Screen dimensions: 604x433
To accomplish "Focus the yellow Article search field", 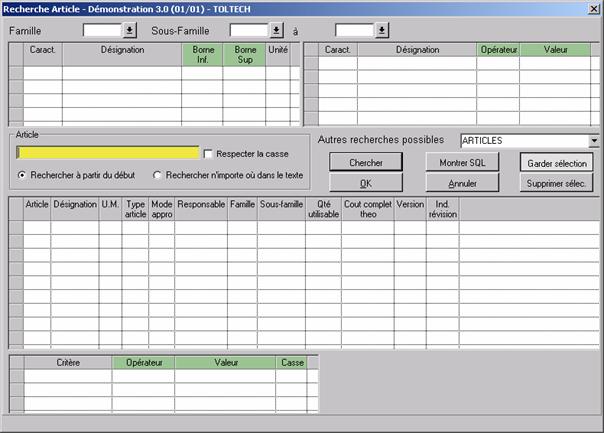I will 108,153.
